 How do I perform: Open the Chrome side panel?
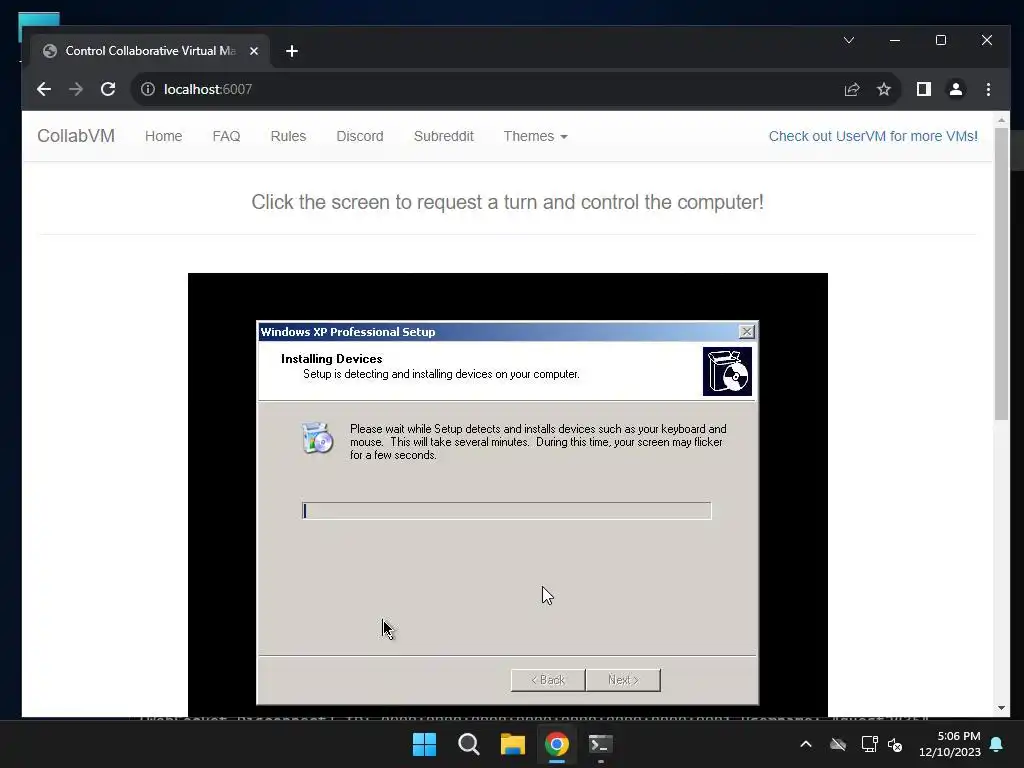pos(923,89)
